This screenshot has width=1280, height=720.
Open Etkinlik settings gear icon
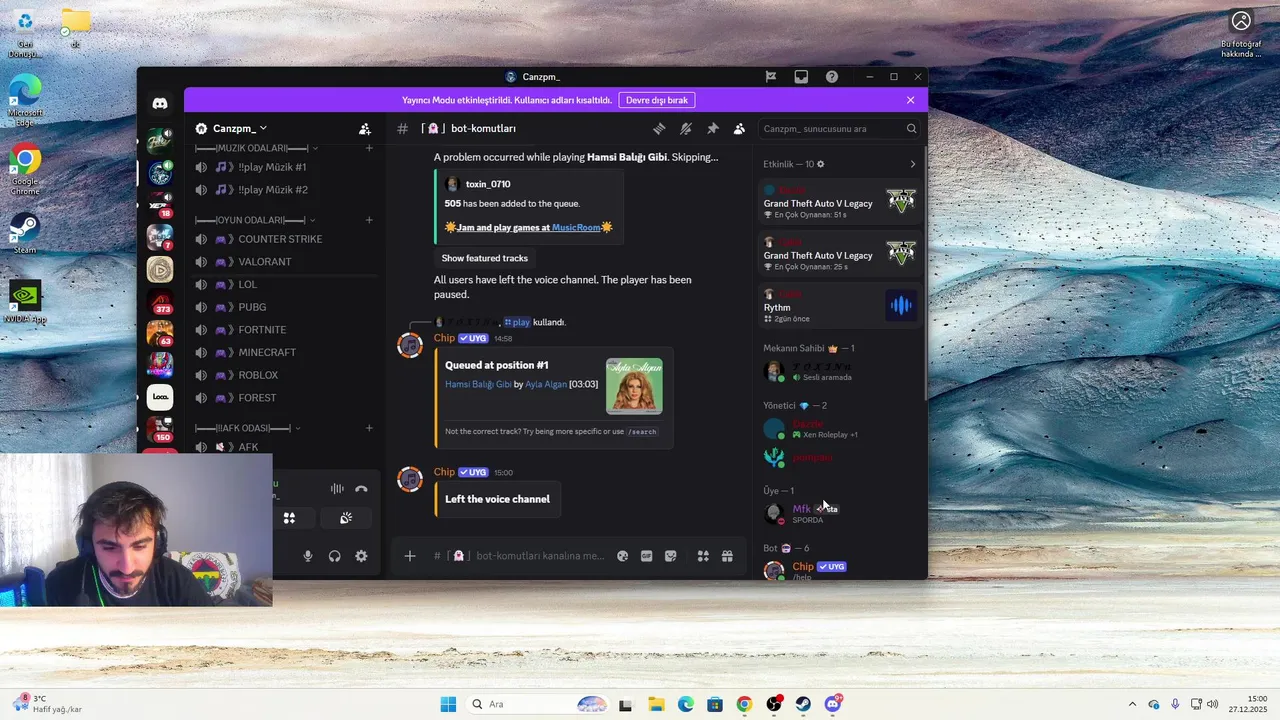pos(821,164)
